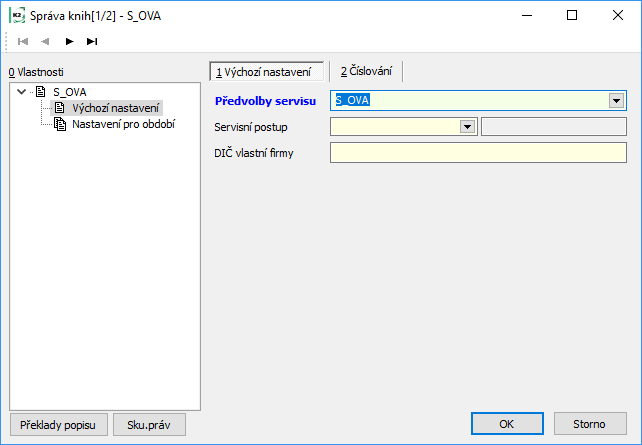Image resolution: width=642 pixels, height=445 pixels.
Task: Click the grey field beside Servisní postup
Action: pyautogui.click(x=553, y=126)
